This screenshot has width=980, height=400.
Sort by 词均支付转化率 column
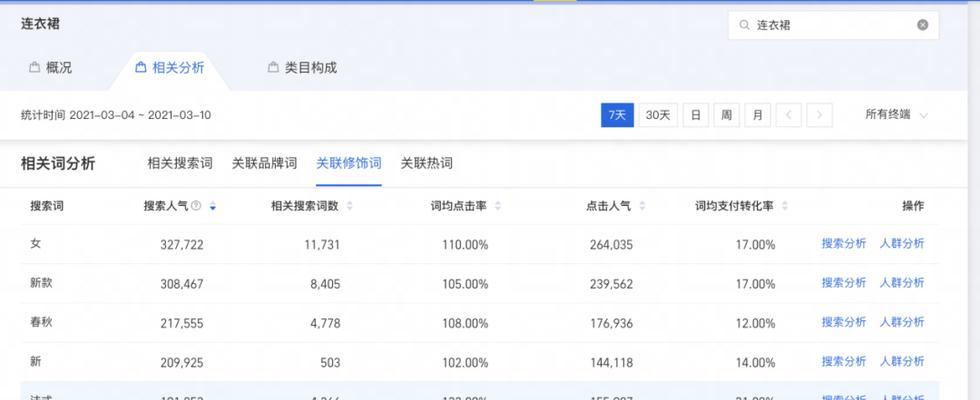pyautogui.click(x=785, y=206)
